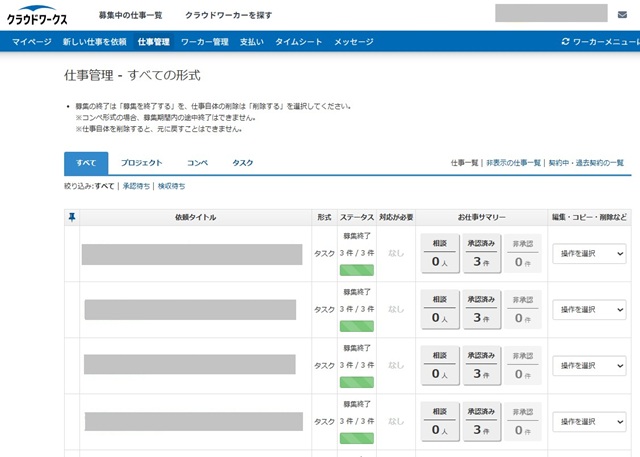Image resolution: width=640 pixels, height=457 pixels.
Task: Filter the list by 承認待ち
Action: (134, 186)
